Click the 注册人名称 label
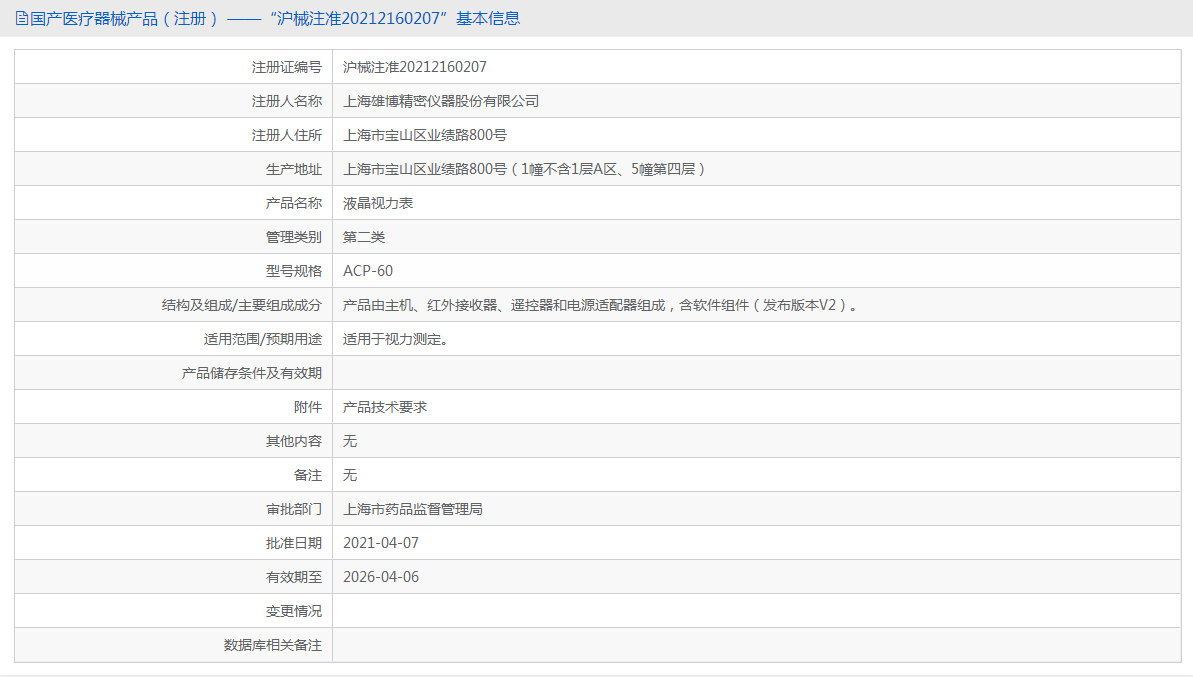The height and width of the screenshot is (677, 1193). tap(287, 101)
